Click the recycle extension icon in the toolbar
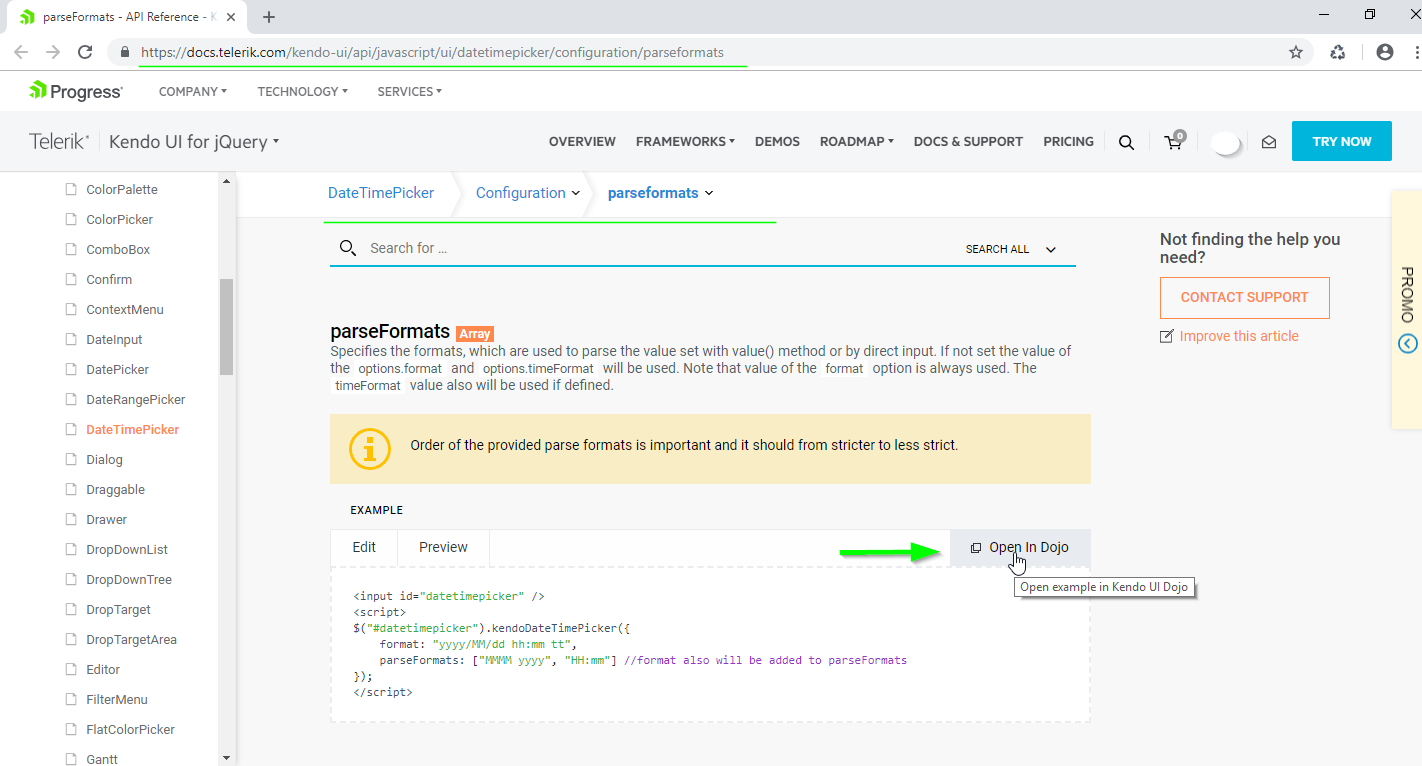This screenshot has height=766, width=1422. (x=1338, y=52)
